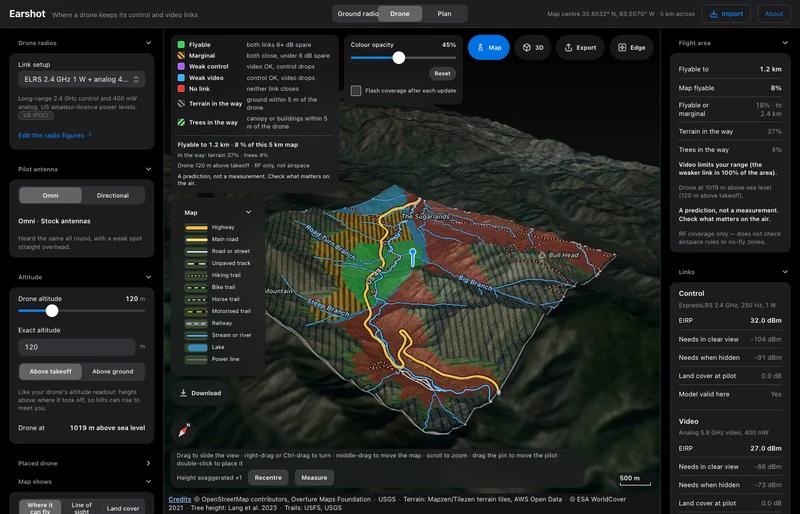Collapse the Altitude section

coord(148,277)
